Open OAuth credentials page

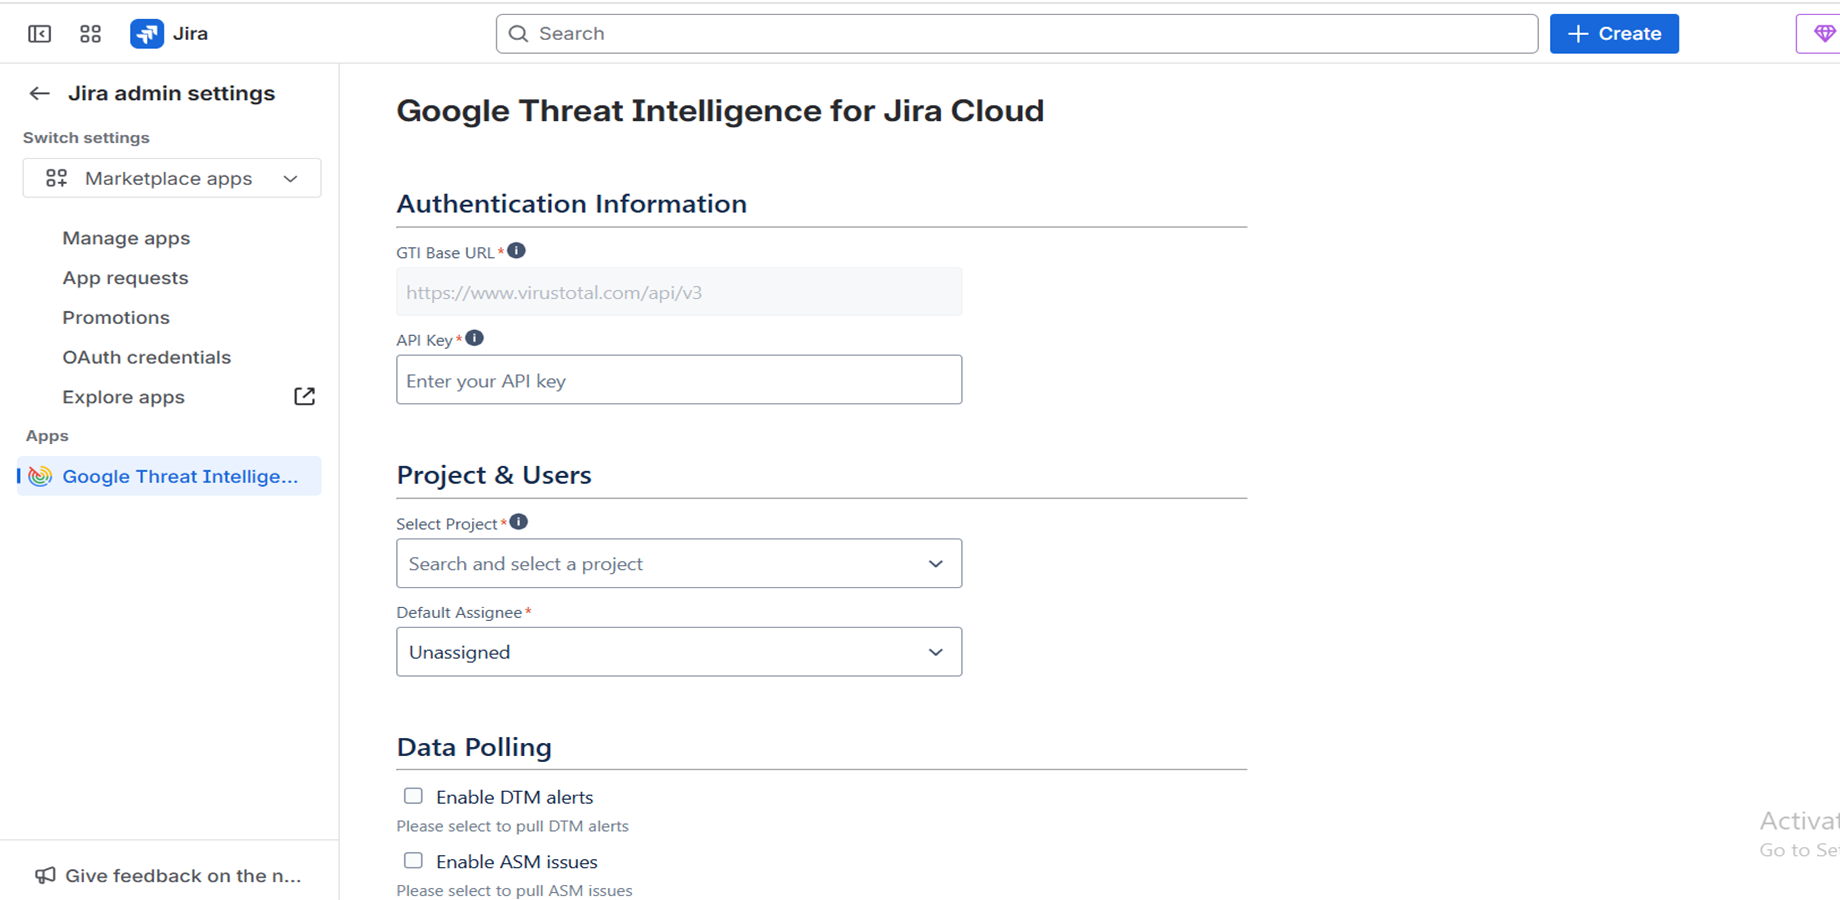[x=147, y=357]
